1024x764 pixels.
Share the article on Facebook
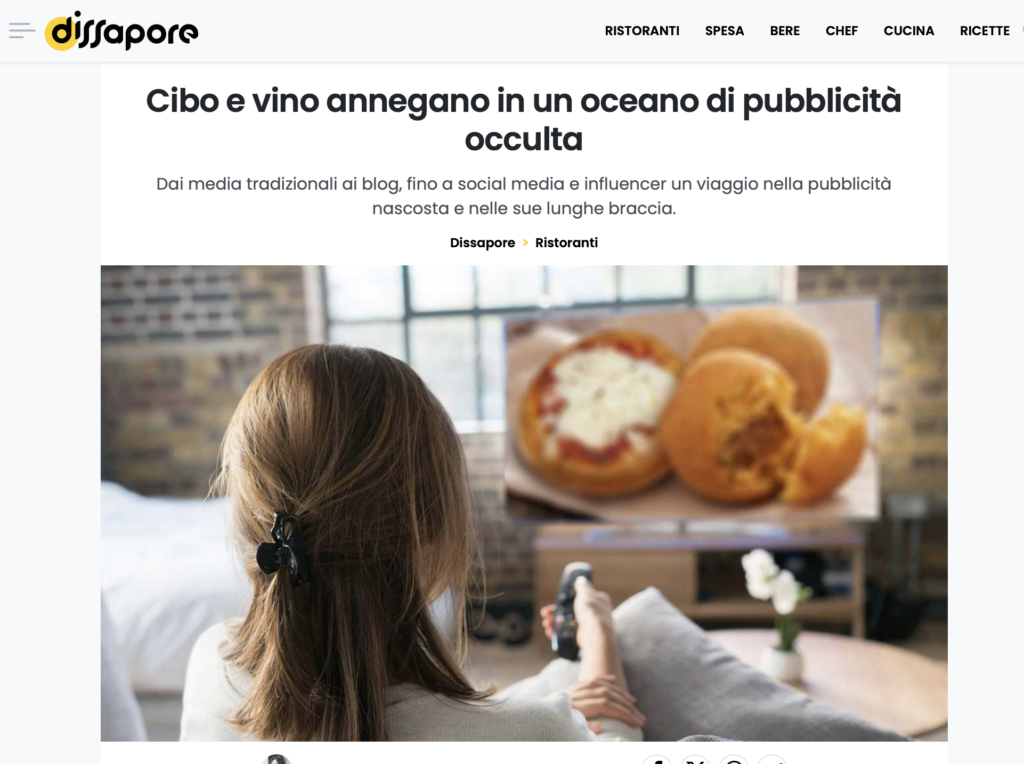tap(657, 761)
